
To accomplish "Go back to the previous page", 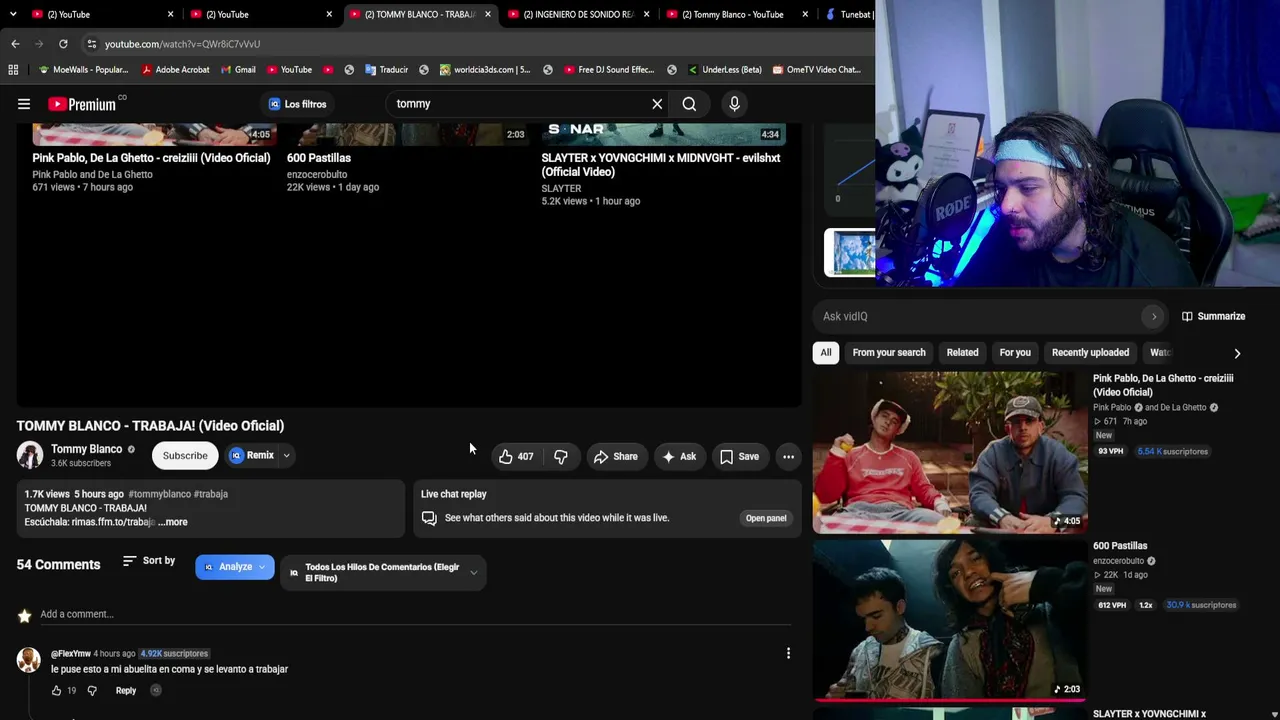I will [x=15, y=44].
